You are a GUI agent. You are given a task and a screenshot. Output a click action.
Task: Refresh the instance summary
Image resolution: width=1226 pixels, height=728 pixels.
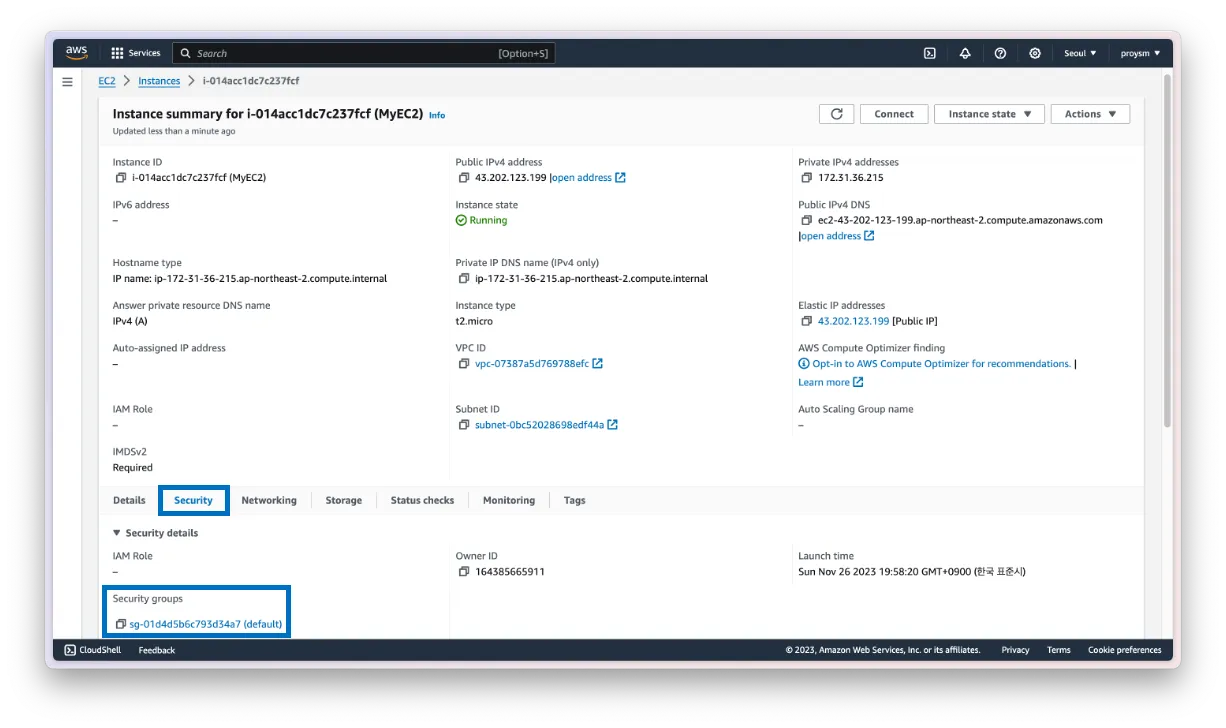pyautogui.click(x=836, y=114)
